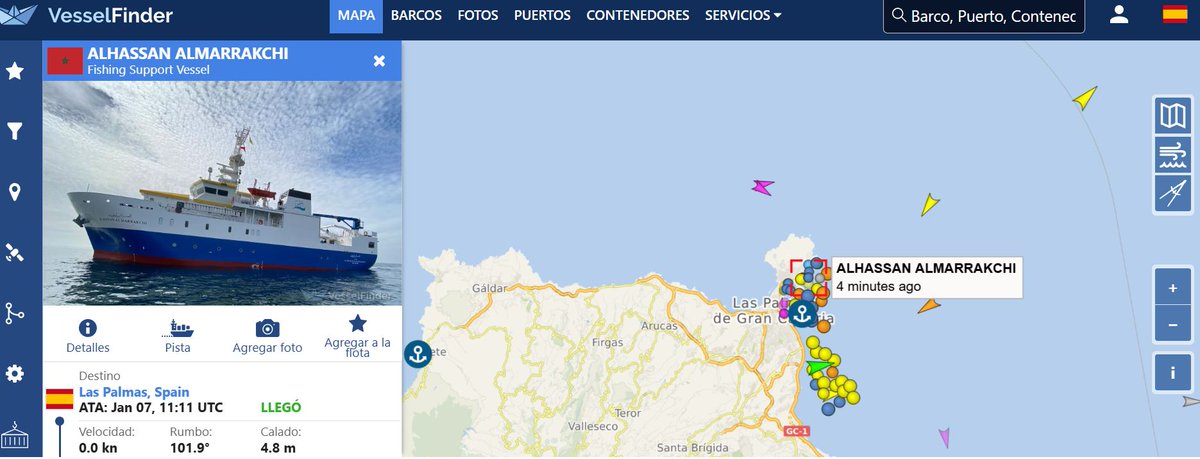
Task: Click the vessel search input field
Action: click(x=985, y=16)
